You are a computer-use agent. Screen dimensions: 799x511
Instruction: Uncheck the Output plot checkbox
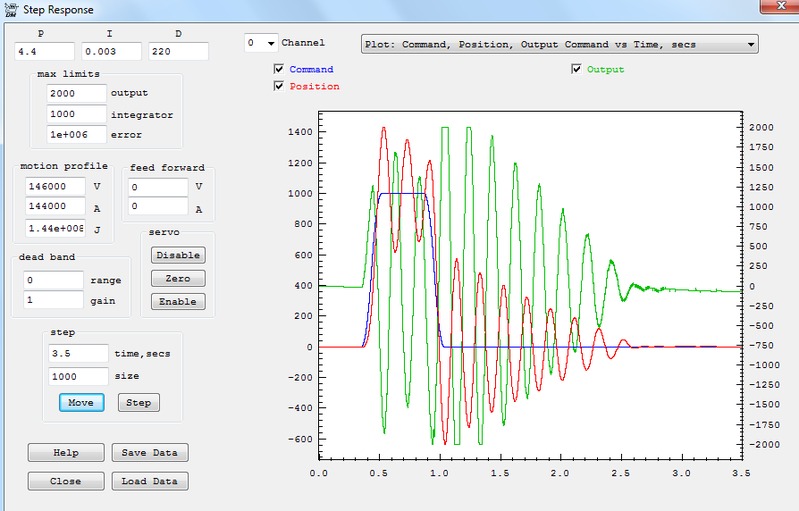click(x=577, y=70)
